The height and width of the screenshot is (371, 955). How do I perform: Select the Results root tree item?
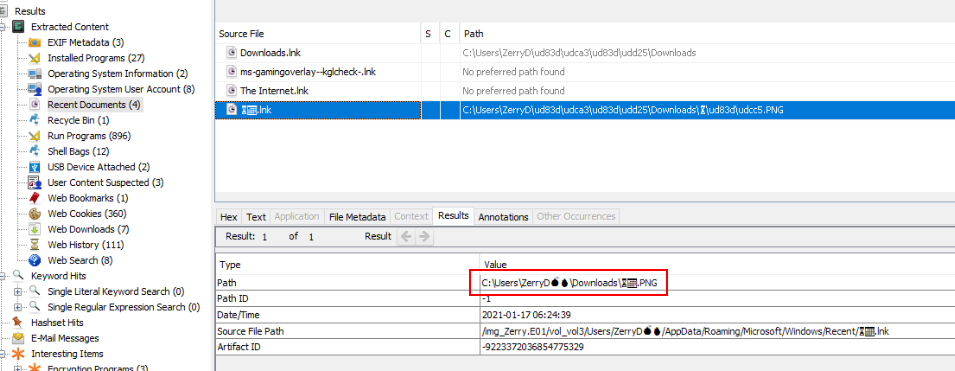pyautogui.click(x=30, y=11)
